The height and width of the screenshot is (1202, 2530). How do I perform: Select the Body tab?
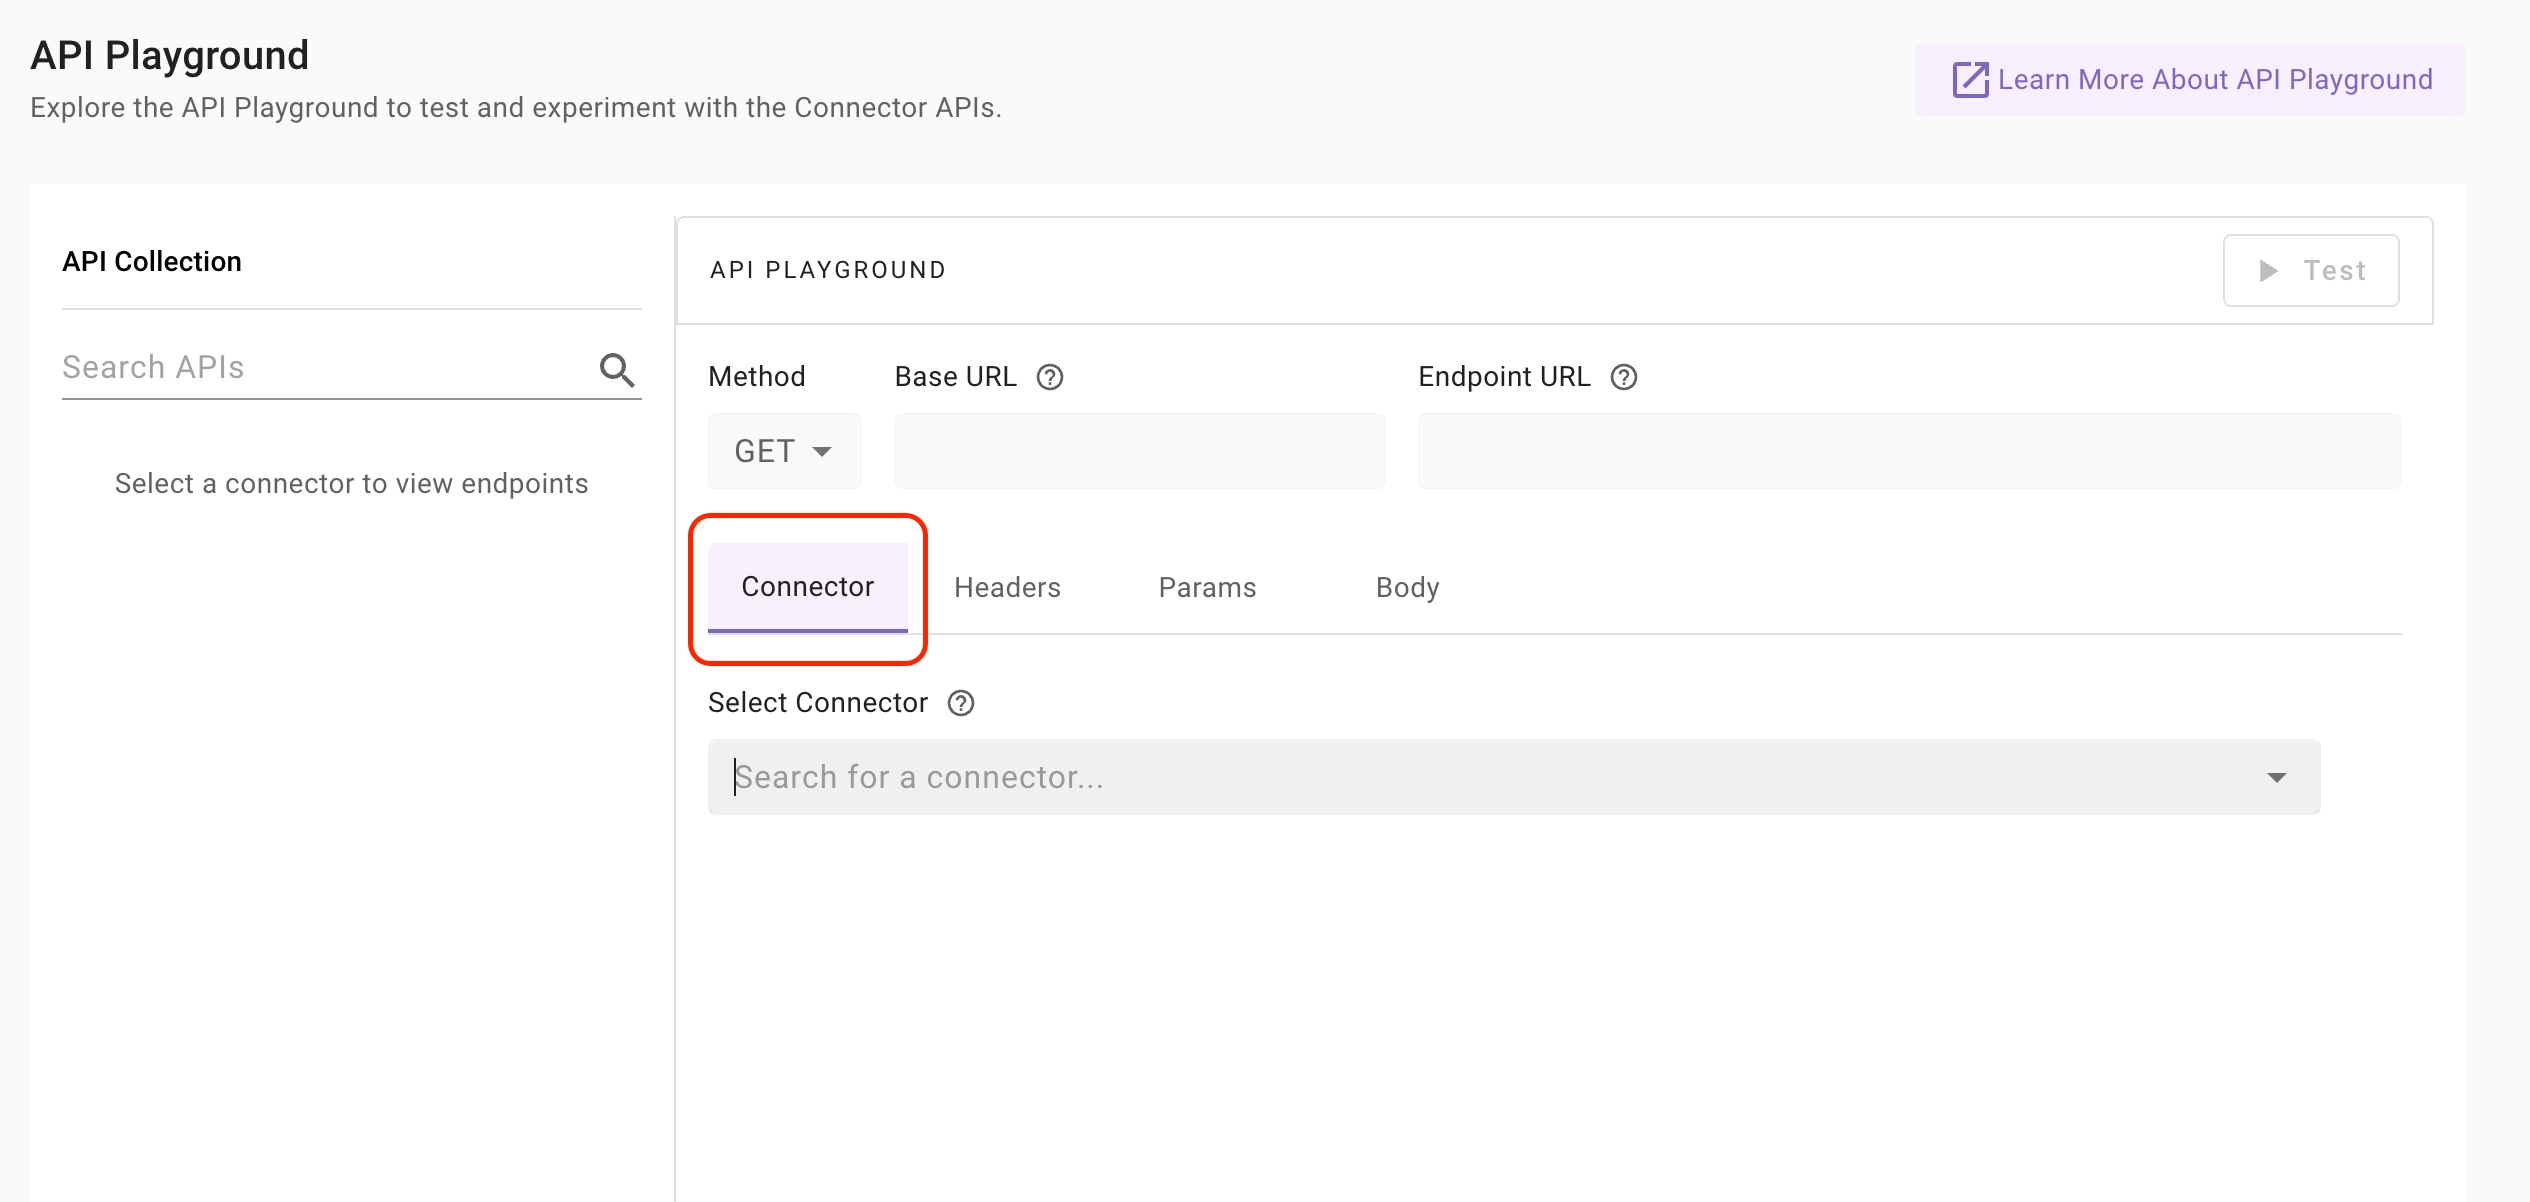click(1407, 588)
